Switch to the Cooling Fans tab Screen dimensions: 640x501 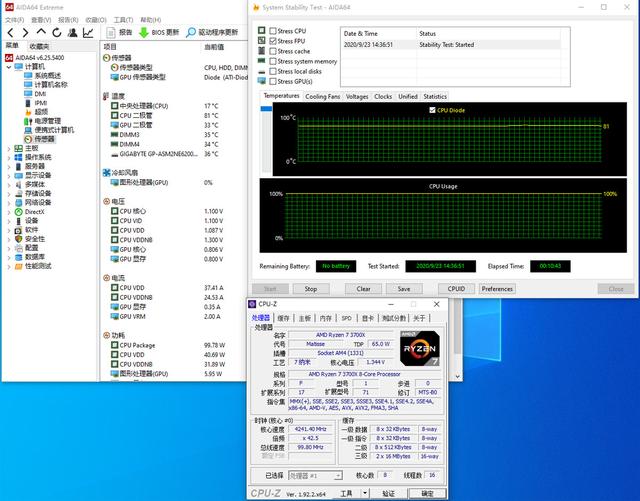pos(322,97)
